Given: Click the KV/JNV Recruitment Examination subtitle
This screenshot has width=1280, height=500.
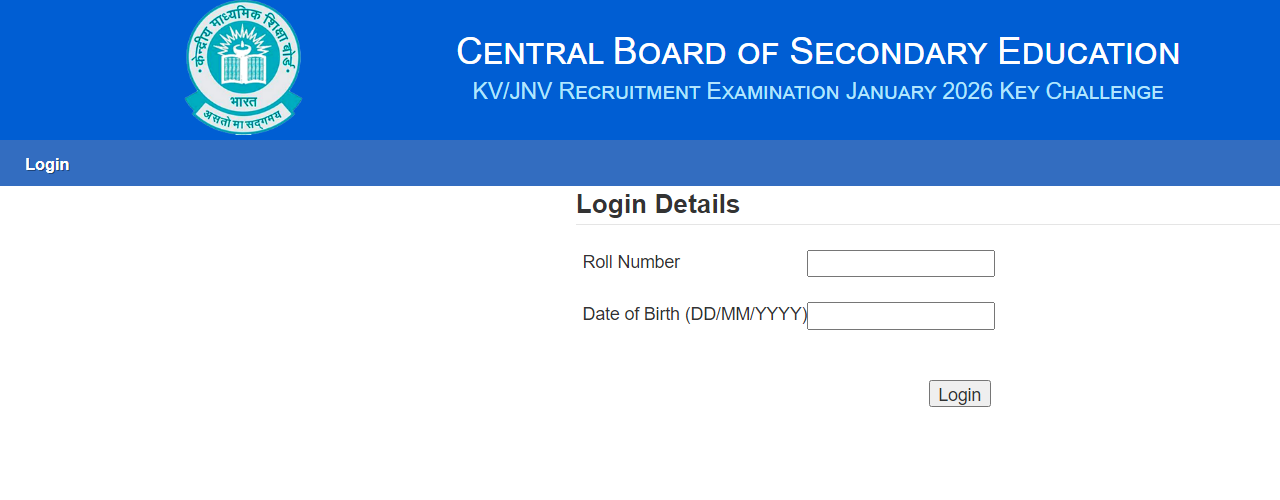Looking at the screenshot, I should 655,92.
